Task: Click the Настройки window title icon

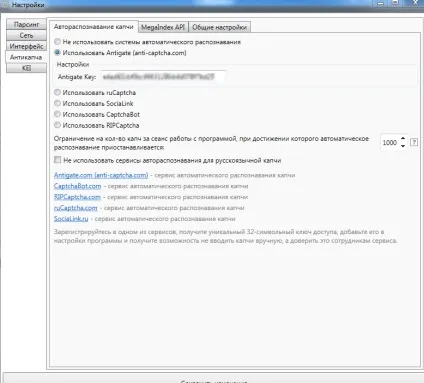Action: click(x=6, y=5)
